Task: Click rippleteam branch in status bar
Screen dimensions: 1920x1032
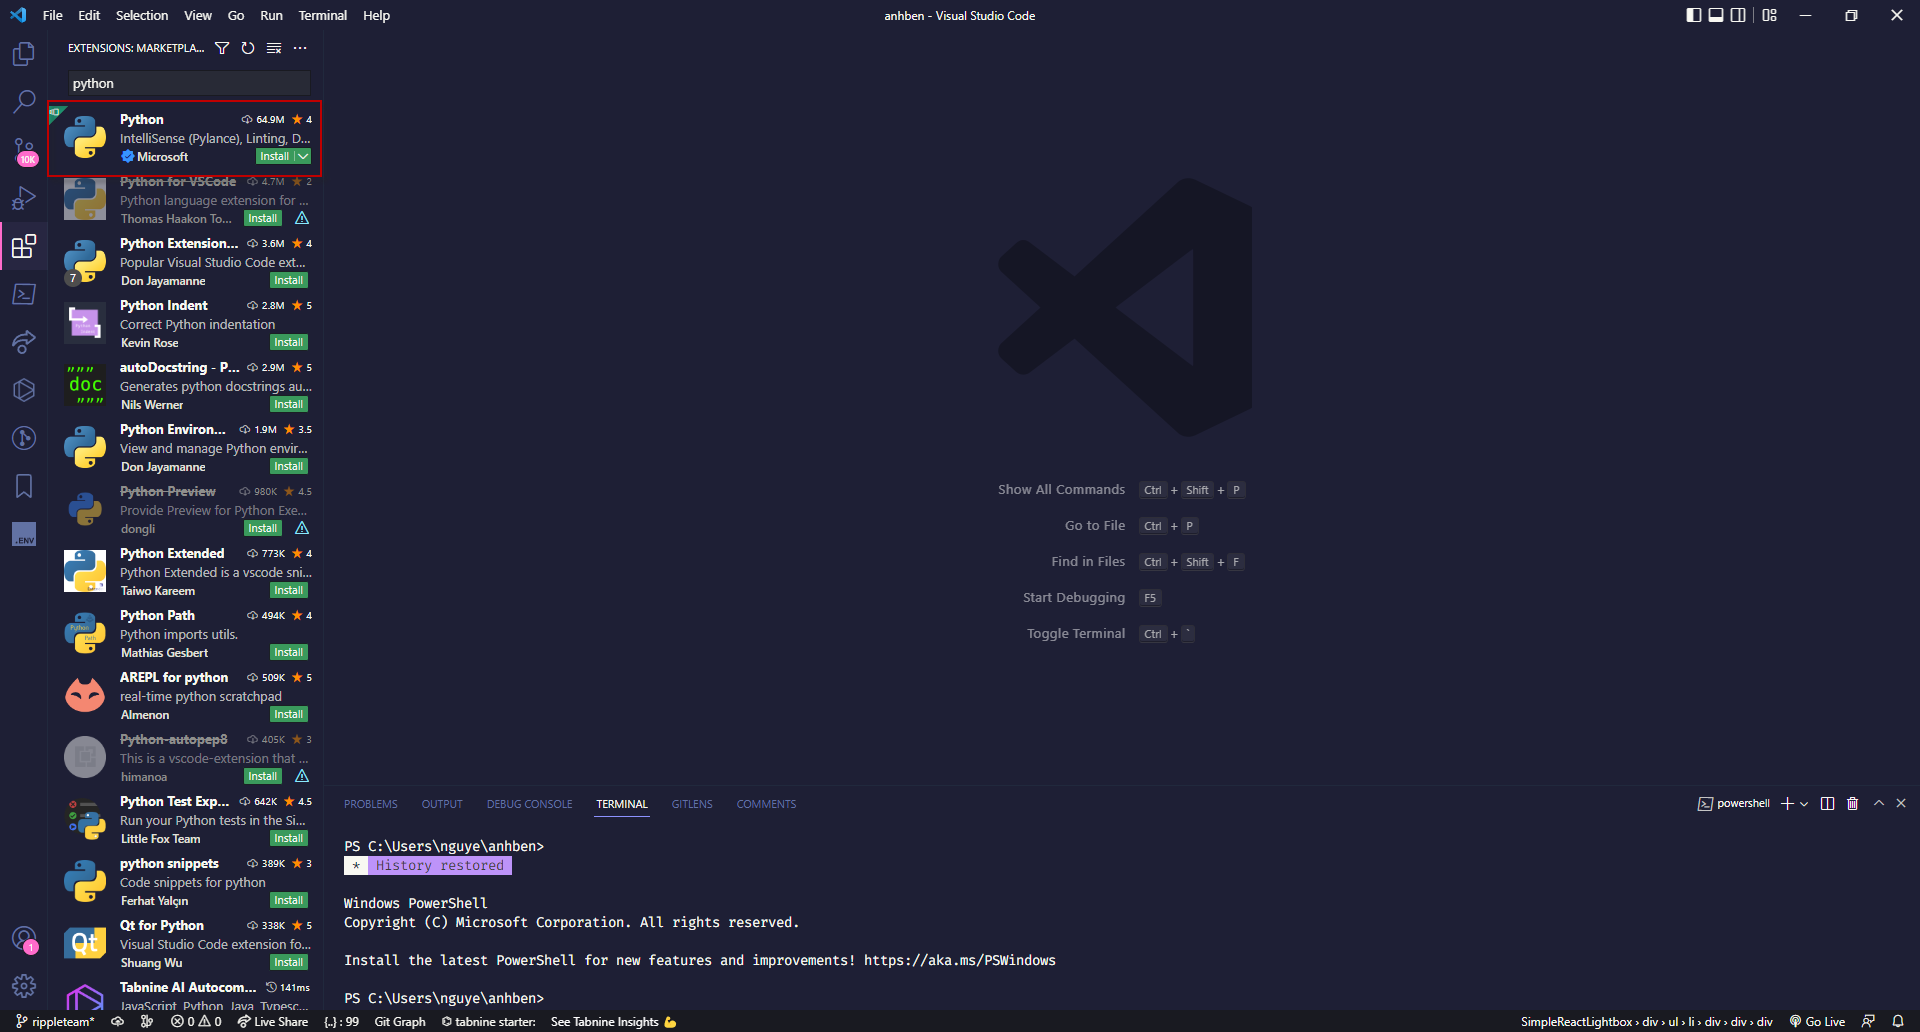Action: click(x=56, y=1022)
